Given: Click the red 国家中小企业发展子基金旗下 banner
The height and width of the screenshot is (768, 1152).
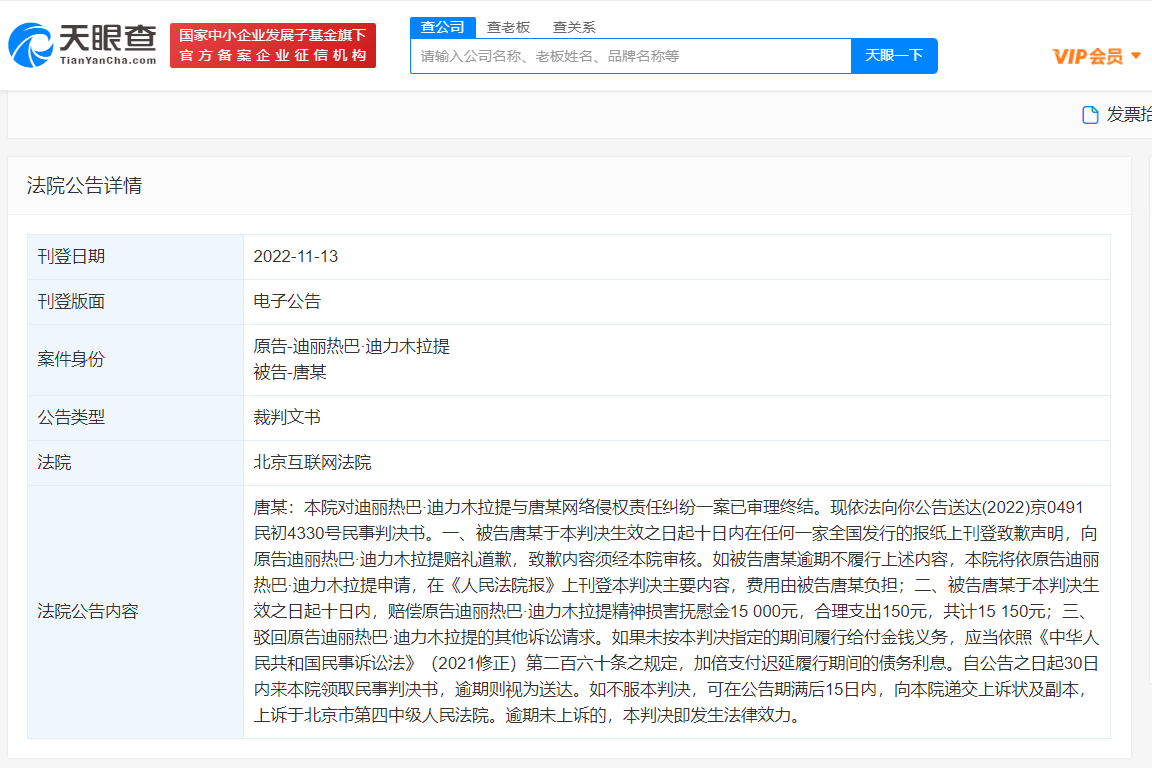Looking at the screenshot, I should pyautogui.click(x=273, y=46).
